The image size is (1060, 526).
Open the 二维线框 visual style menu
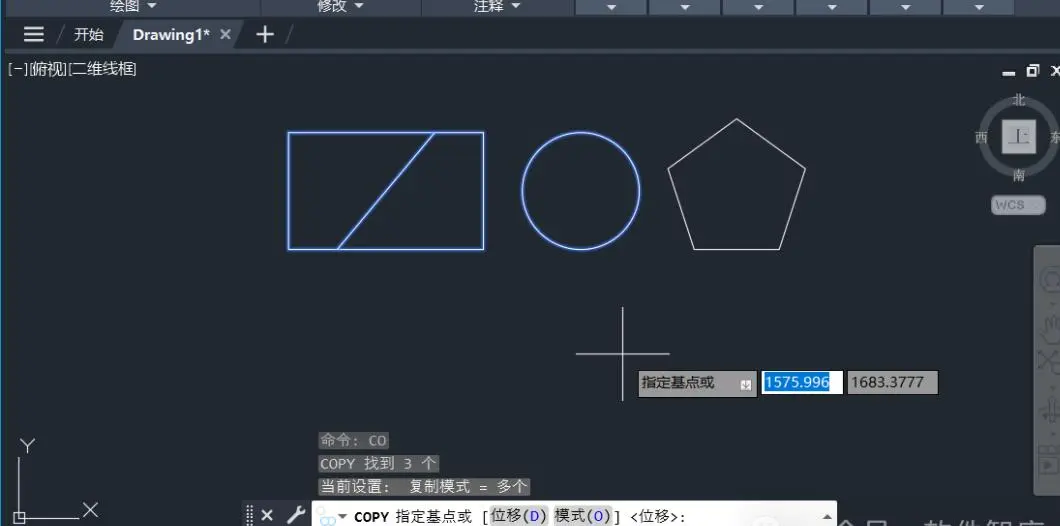coord(103,69)
